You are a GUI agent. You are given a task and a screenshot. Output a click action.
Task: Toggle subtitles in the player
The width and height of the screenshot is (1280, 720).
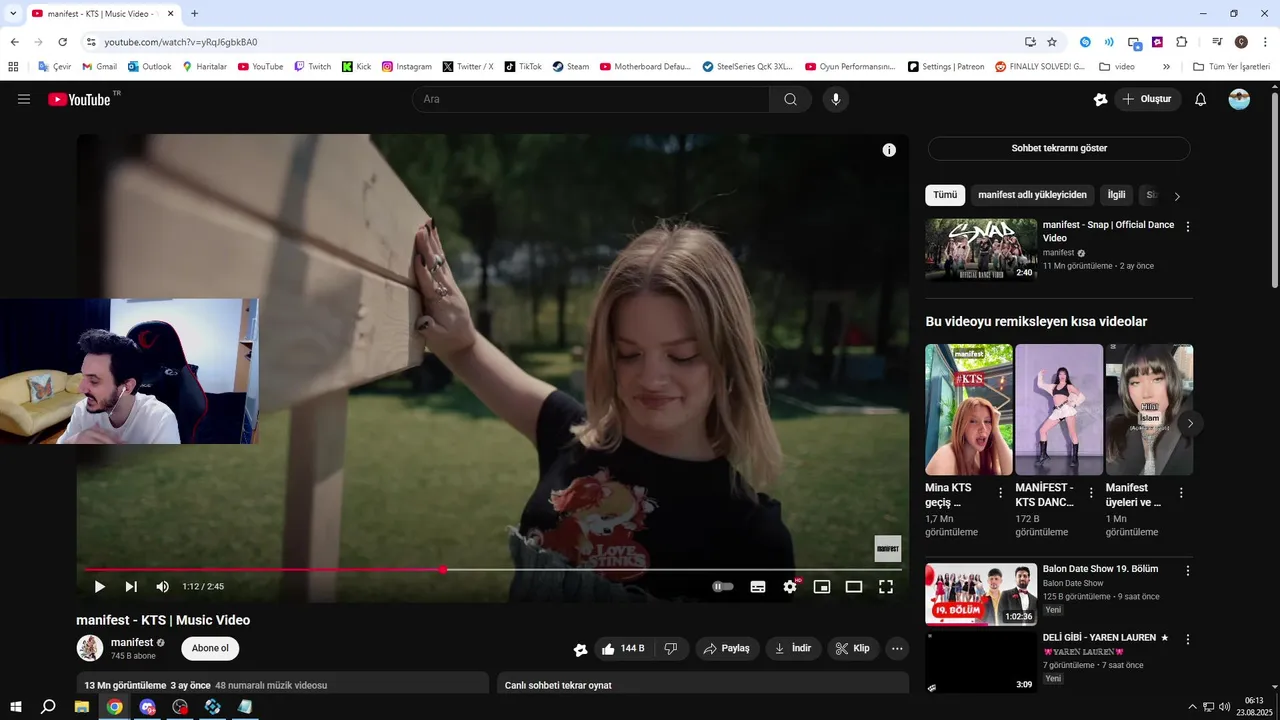(758, 587)
